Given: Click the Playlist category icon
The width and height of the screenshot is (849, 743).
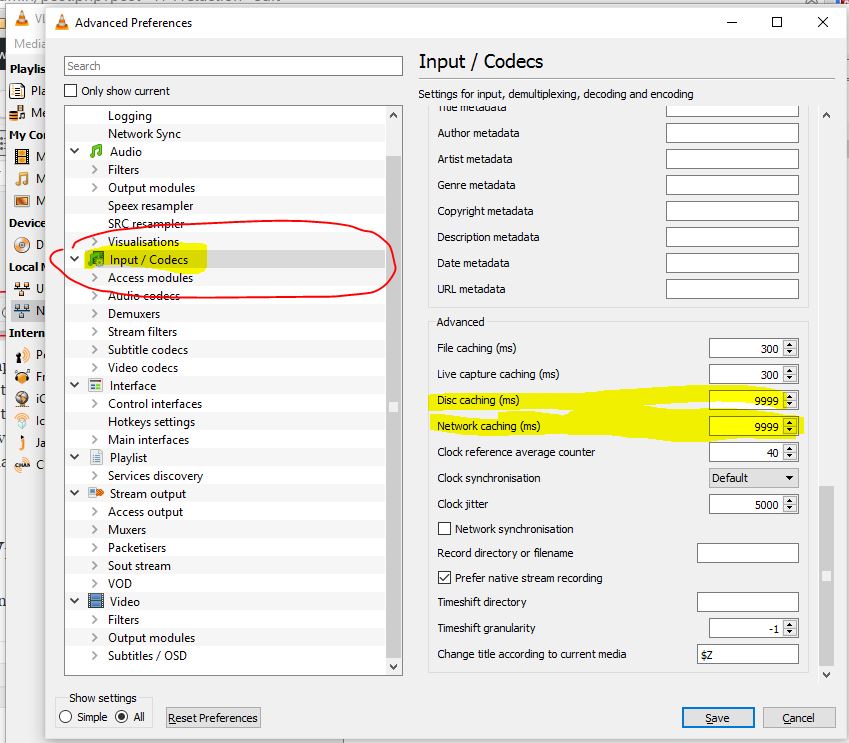Looking at the screenshot, I should (96, 458).
